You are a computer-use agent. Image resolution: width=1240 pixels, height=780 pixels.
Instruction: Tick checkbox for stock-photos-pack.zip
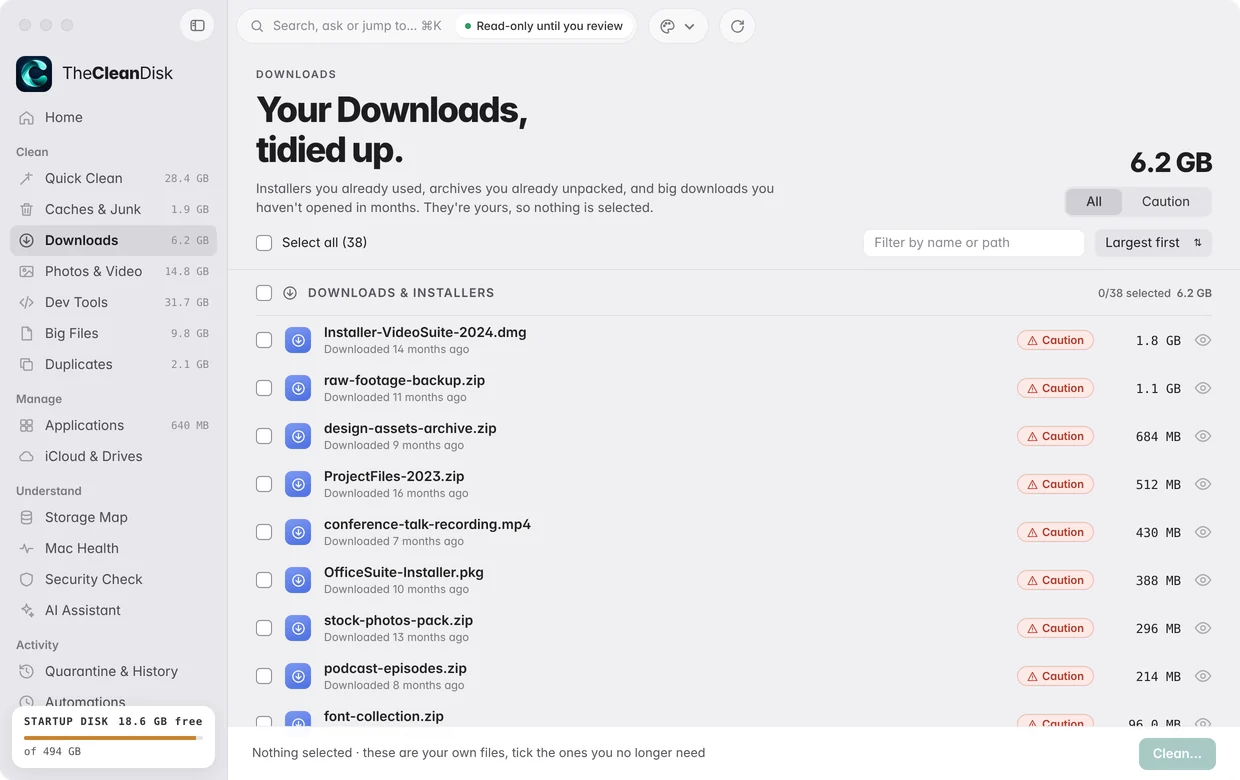coord(264,628)
